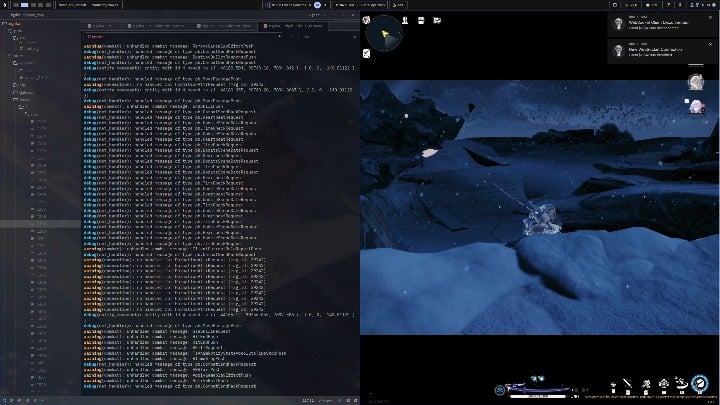Click the round avatar icon in editor title bar
This screenshot has height=405, width=720.
coord(317,6)
